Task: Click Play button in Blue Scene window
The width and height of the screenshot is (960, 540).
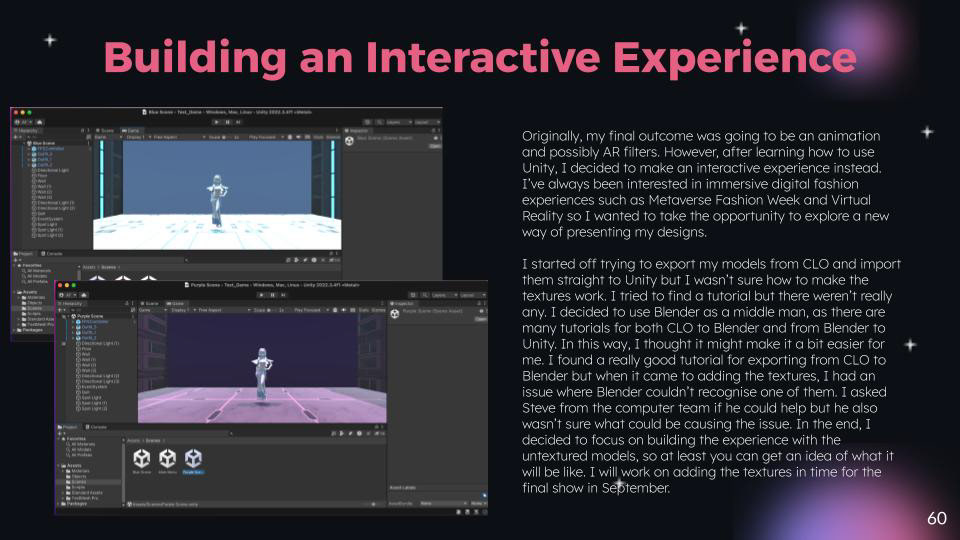Action: tap(216, 122)
